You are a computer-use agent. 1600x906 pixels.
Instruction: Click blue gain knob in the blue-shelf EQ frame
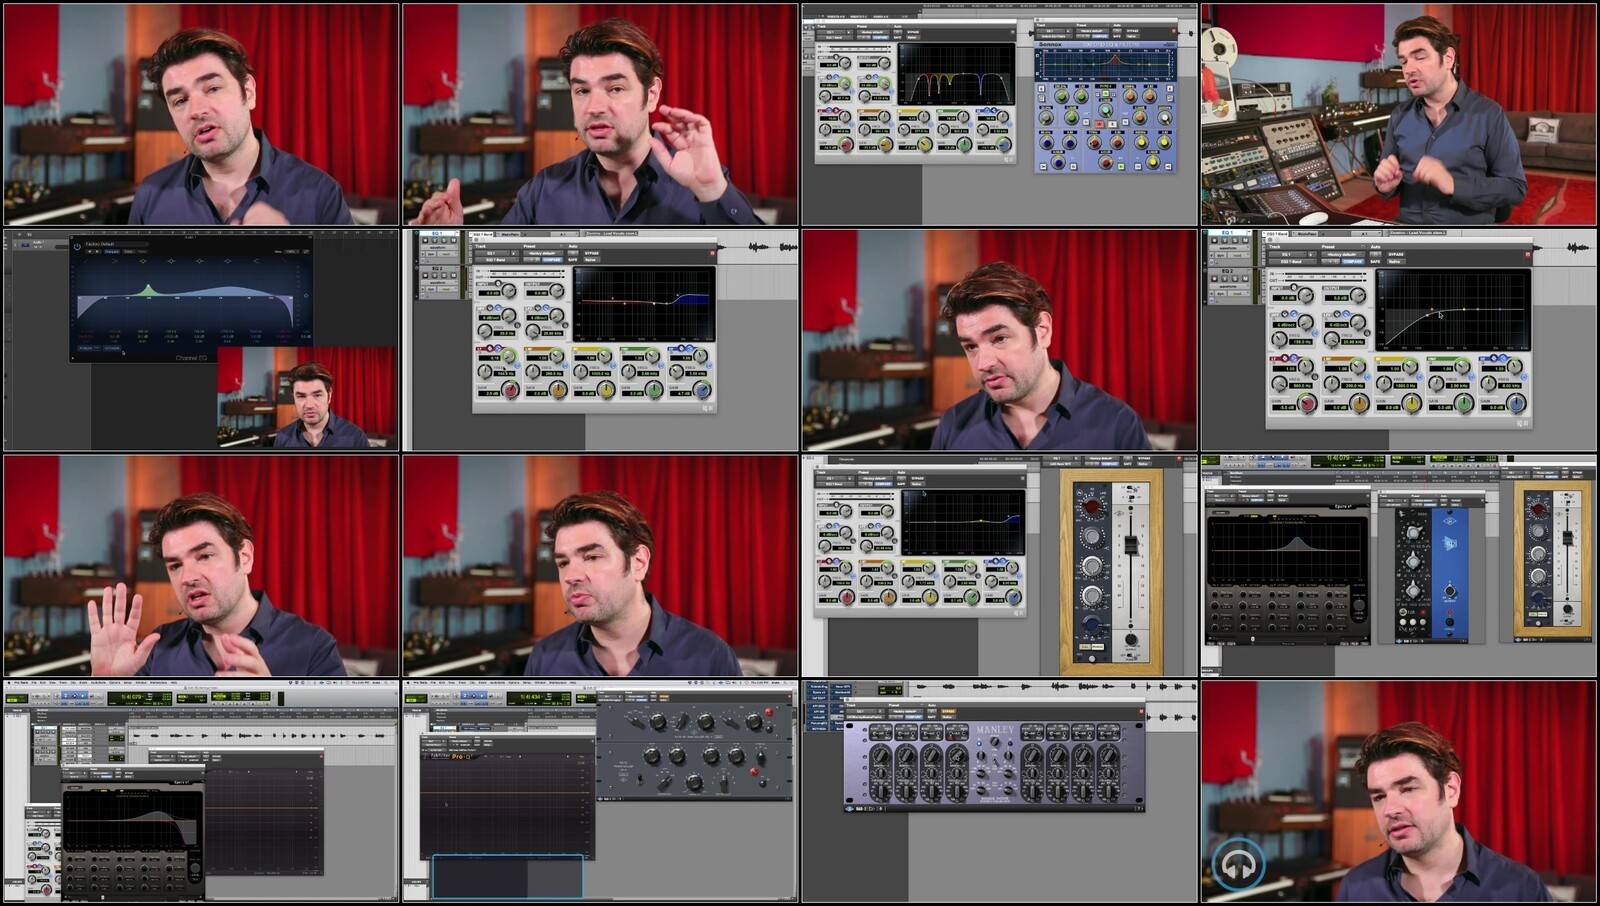pos(701,390)
